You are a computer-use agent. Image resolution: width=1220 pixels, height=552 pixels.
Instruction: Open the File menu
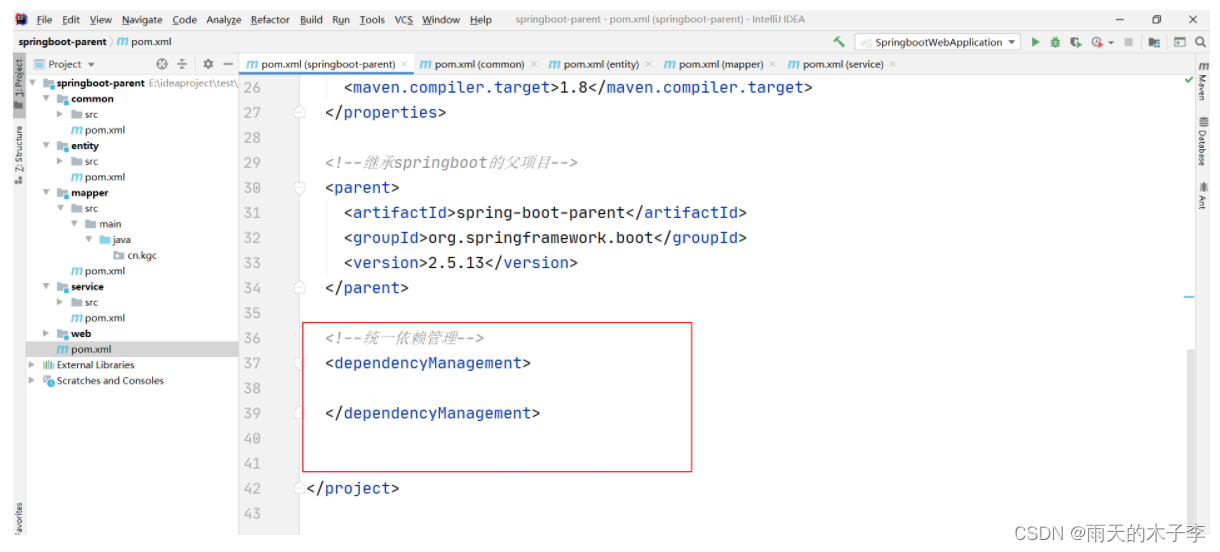click(x=44, y=19)
